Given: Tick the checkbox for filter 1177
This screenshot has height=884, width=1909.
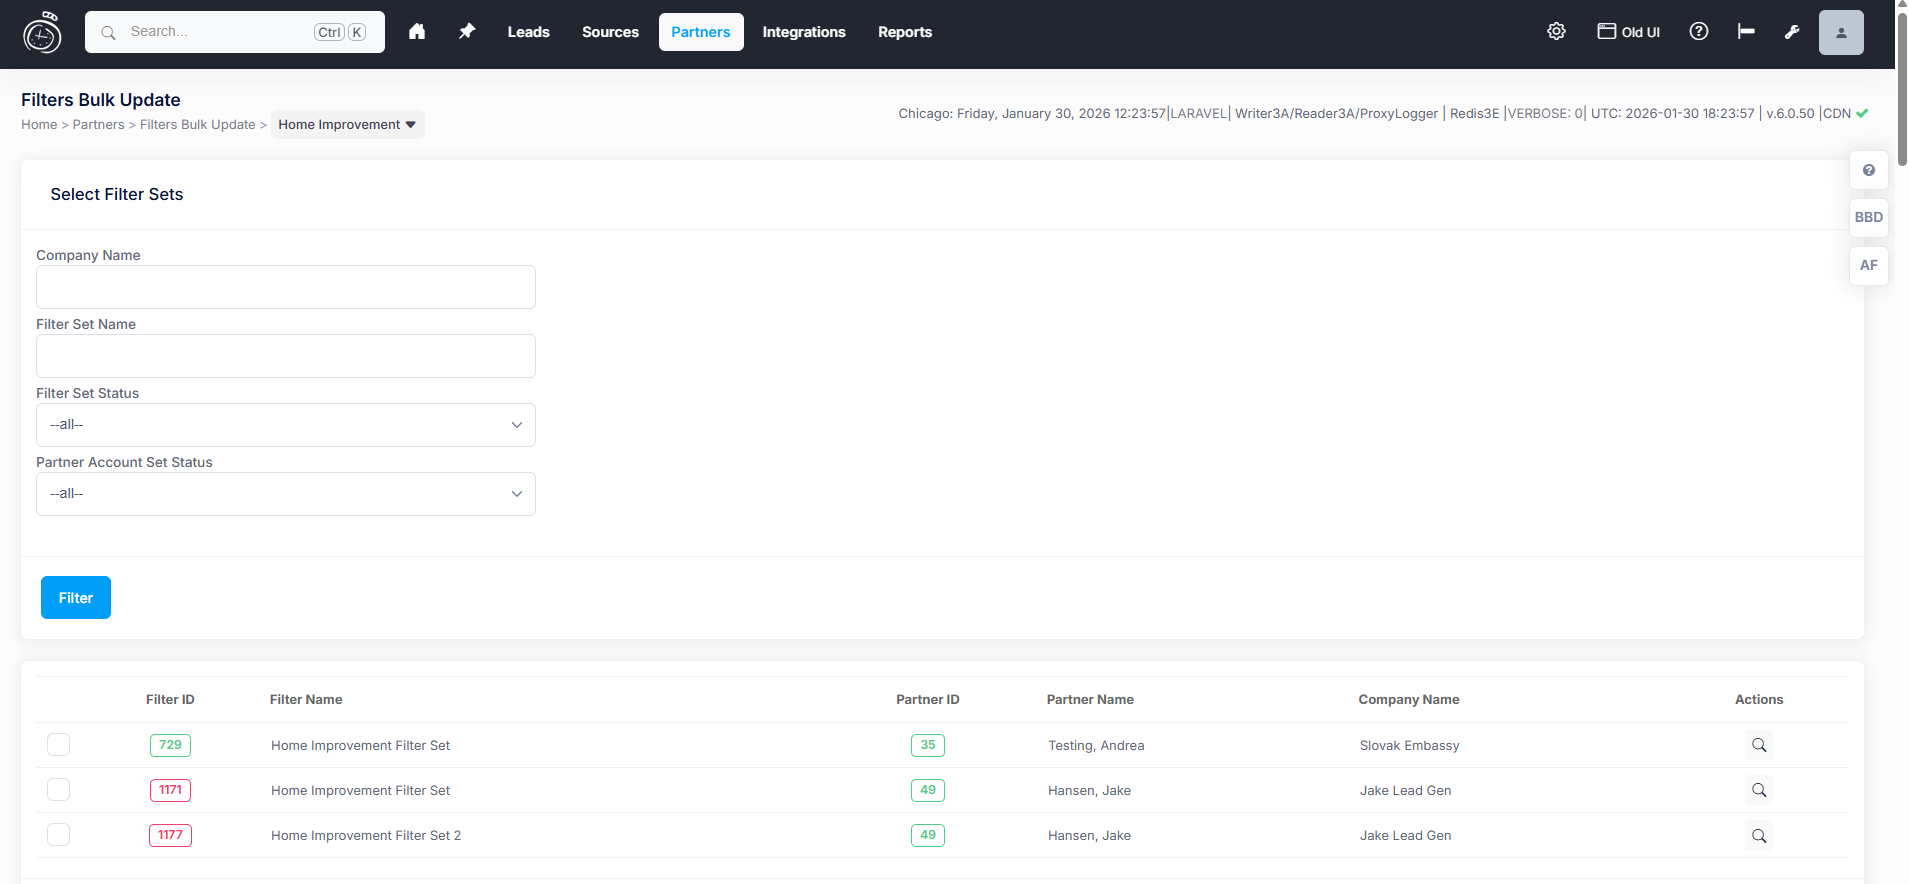Looking at the screenshot, I should [59, 835].
